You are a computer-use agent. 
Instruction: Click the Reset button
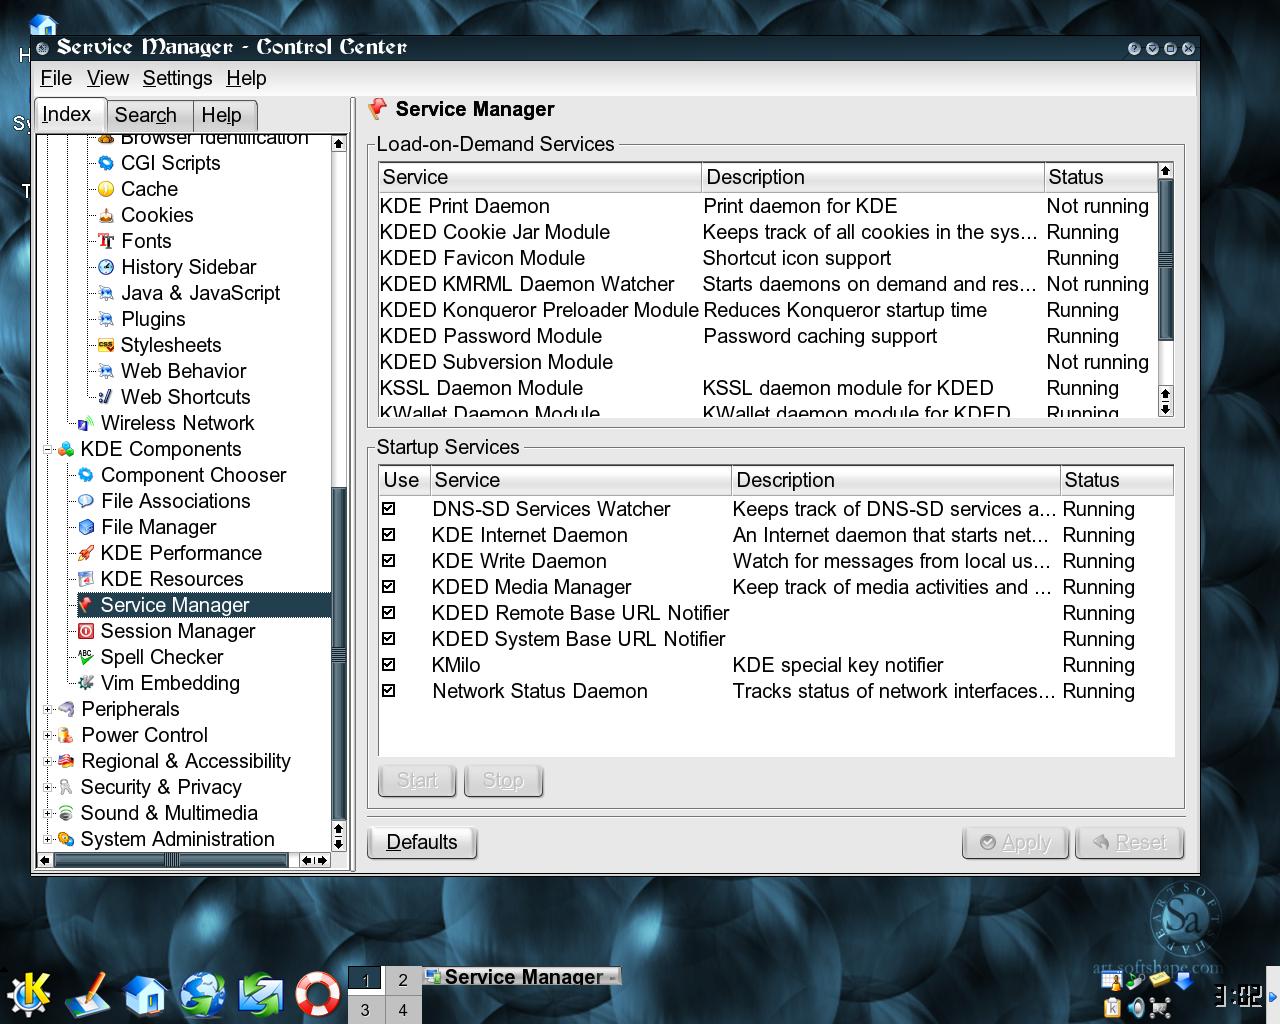click(1129, 842)
